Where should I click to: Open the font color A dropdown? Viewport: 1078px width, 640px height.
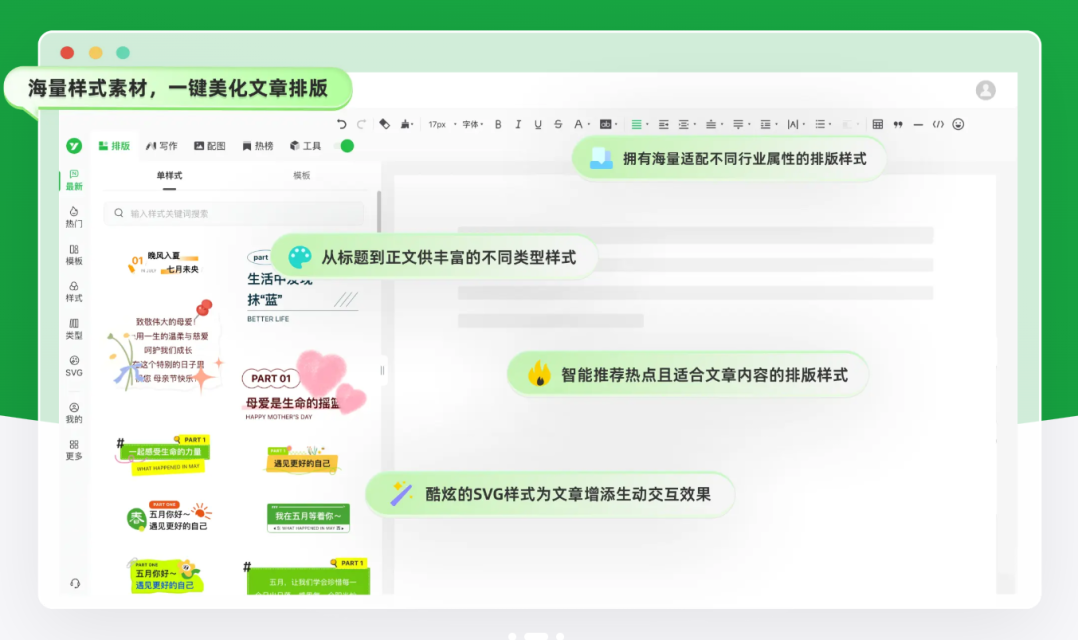(579, 124)
